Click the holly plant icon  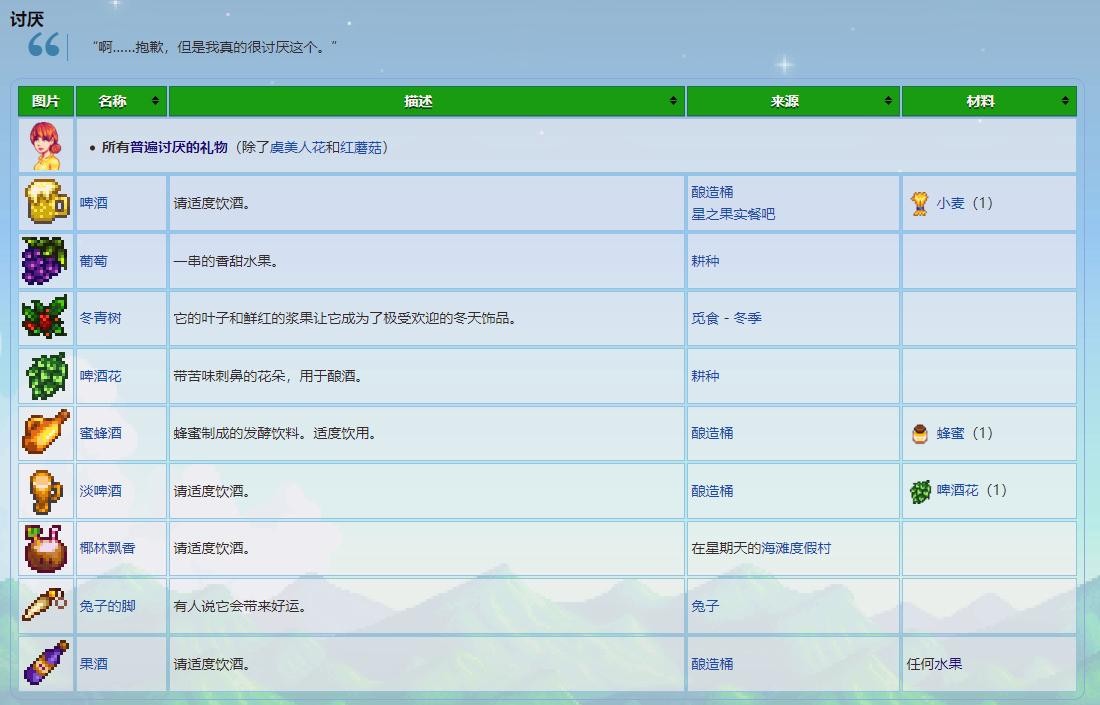click(x=45, y=318)
